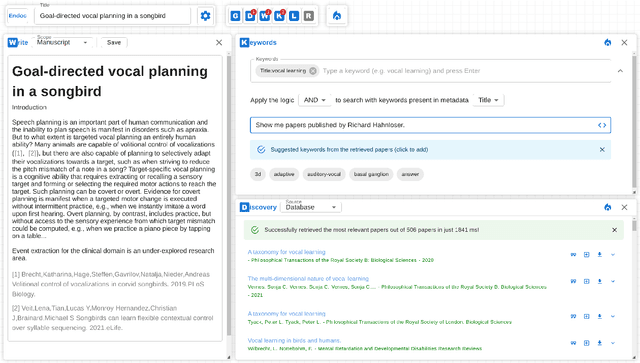
Task: Click the 'Introduction' subheading
Action: pos(29,107)
